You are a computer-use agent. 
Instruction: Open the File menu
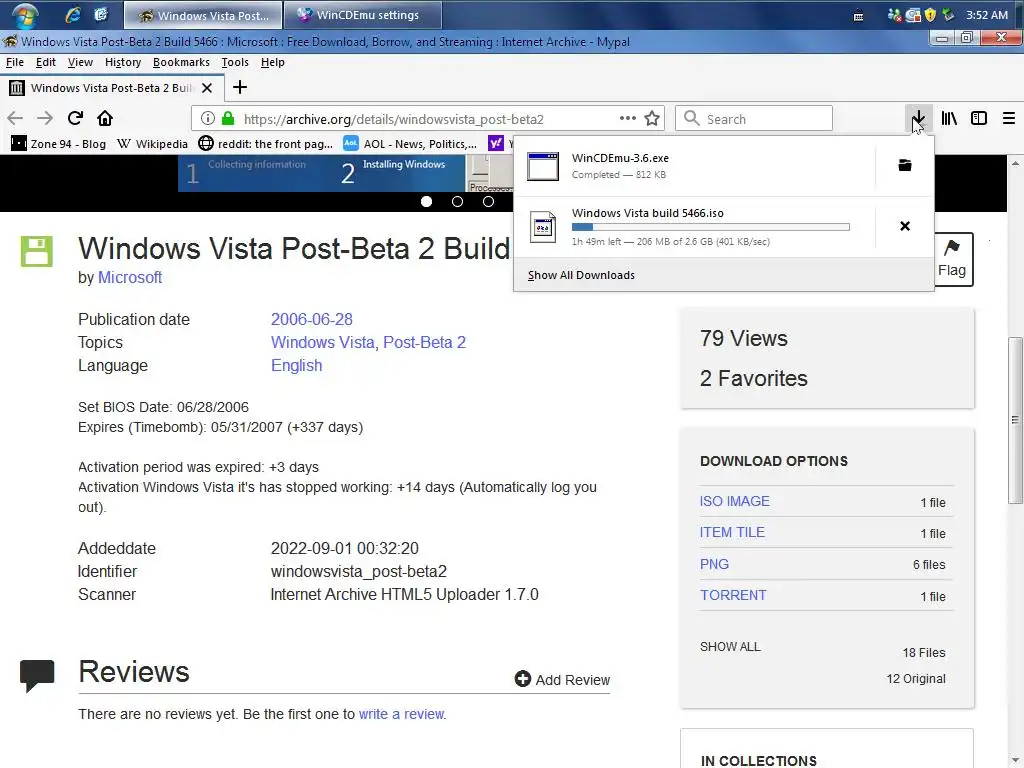tap(14, 62)
